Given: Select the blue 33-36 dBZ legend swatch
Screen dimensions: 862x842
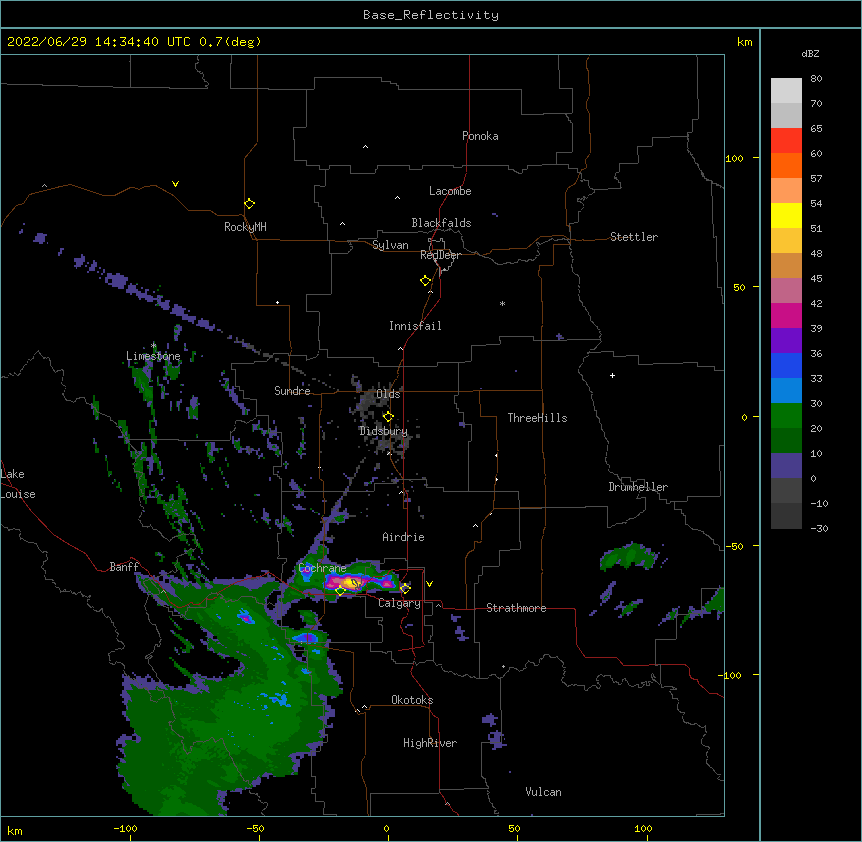Looking at the screenshot, I should coord(786,365).
